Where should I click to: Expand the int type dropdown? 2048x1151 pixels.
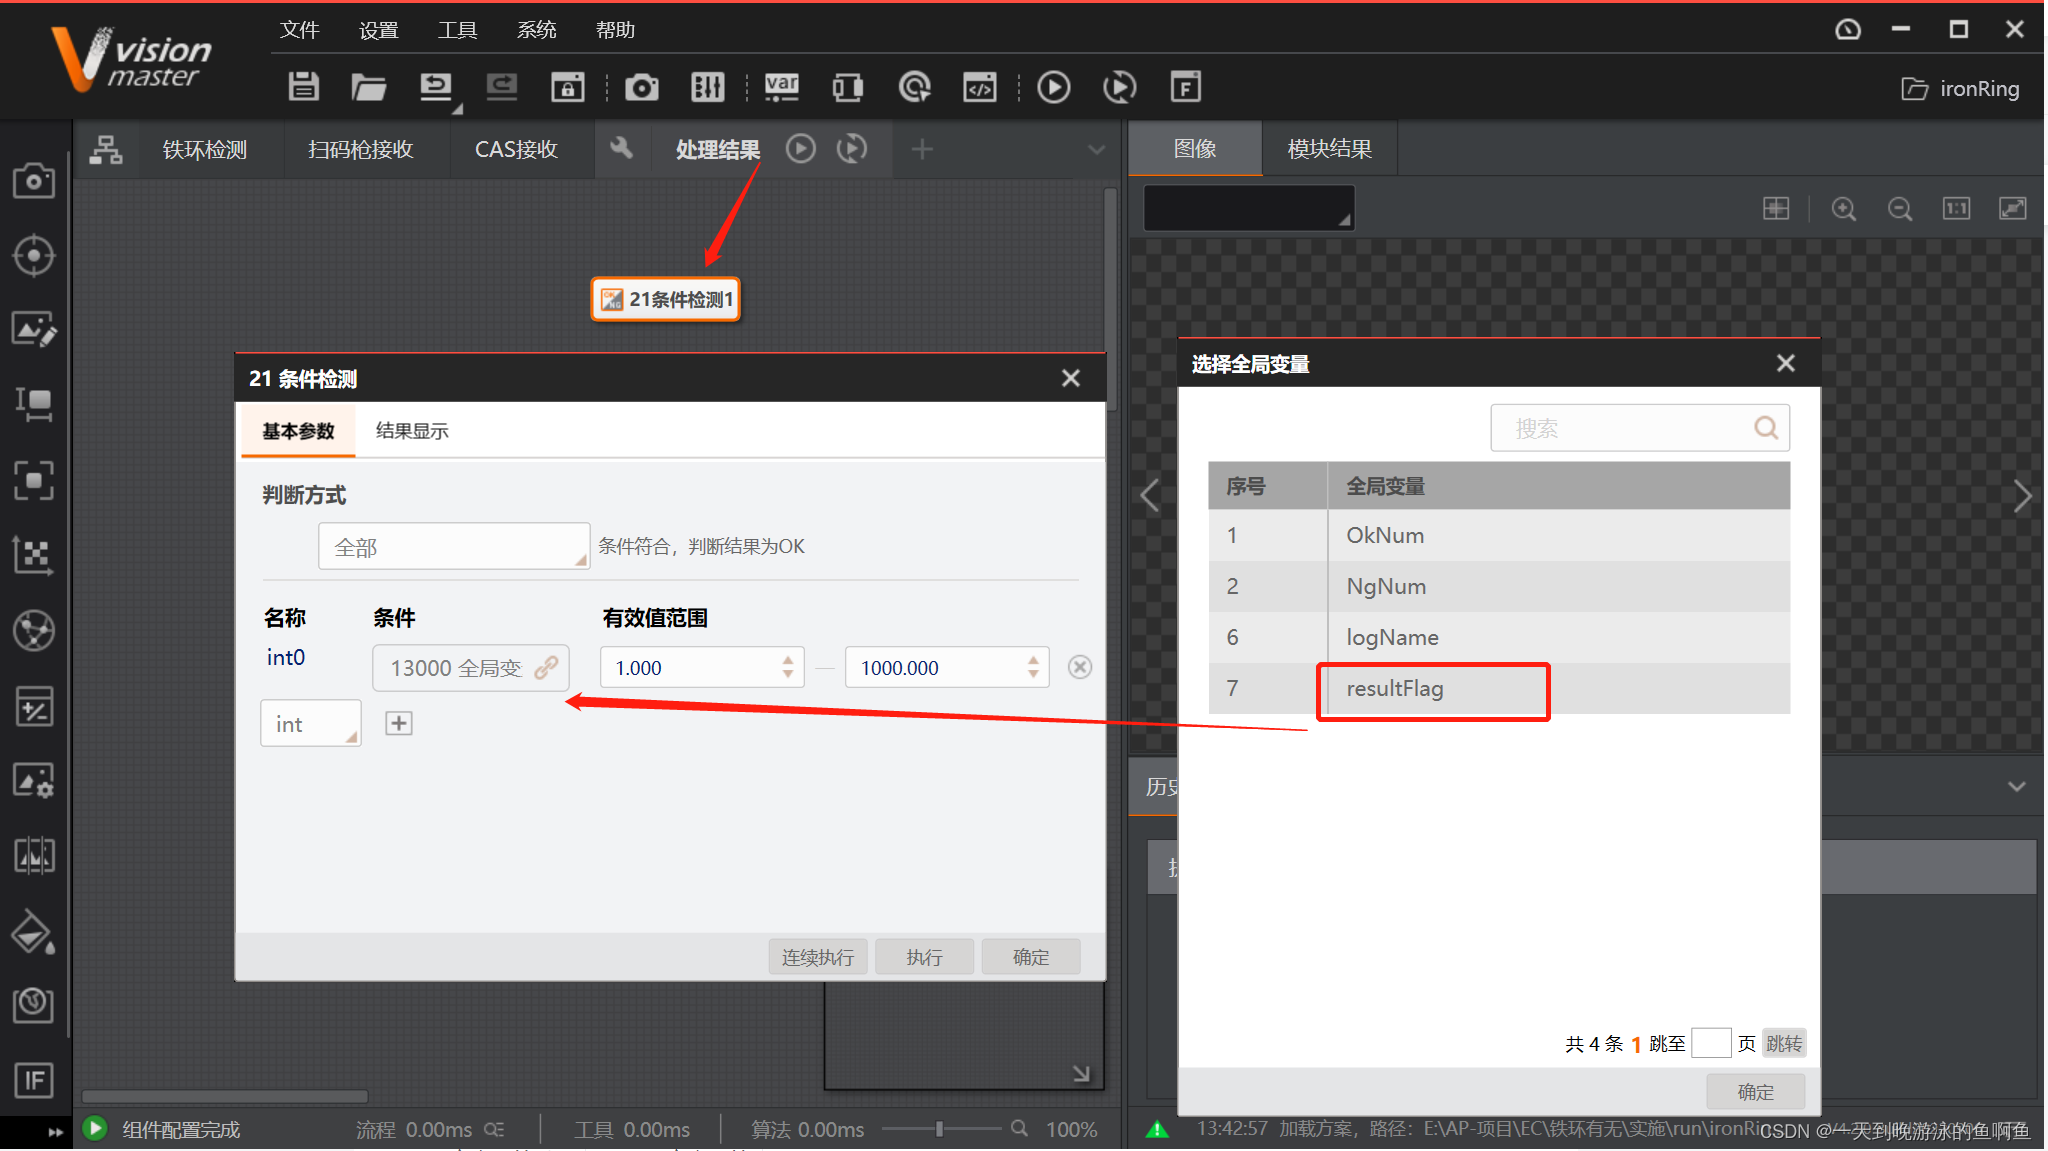click(311, 724)
